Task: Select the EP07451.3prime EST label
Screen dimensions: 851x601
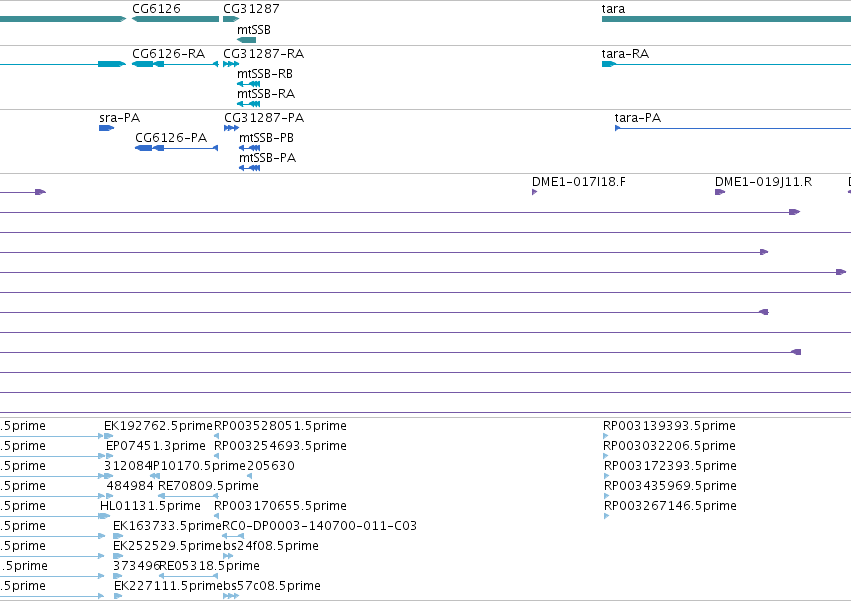Action: [156, 446]
